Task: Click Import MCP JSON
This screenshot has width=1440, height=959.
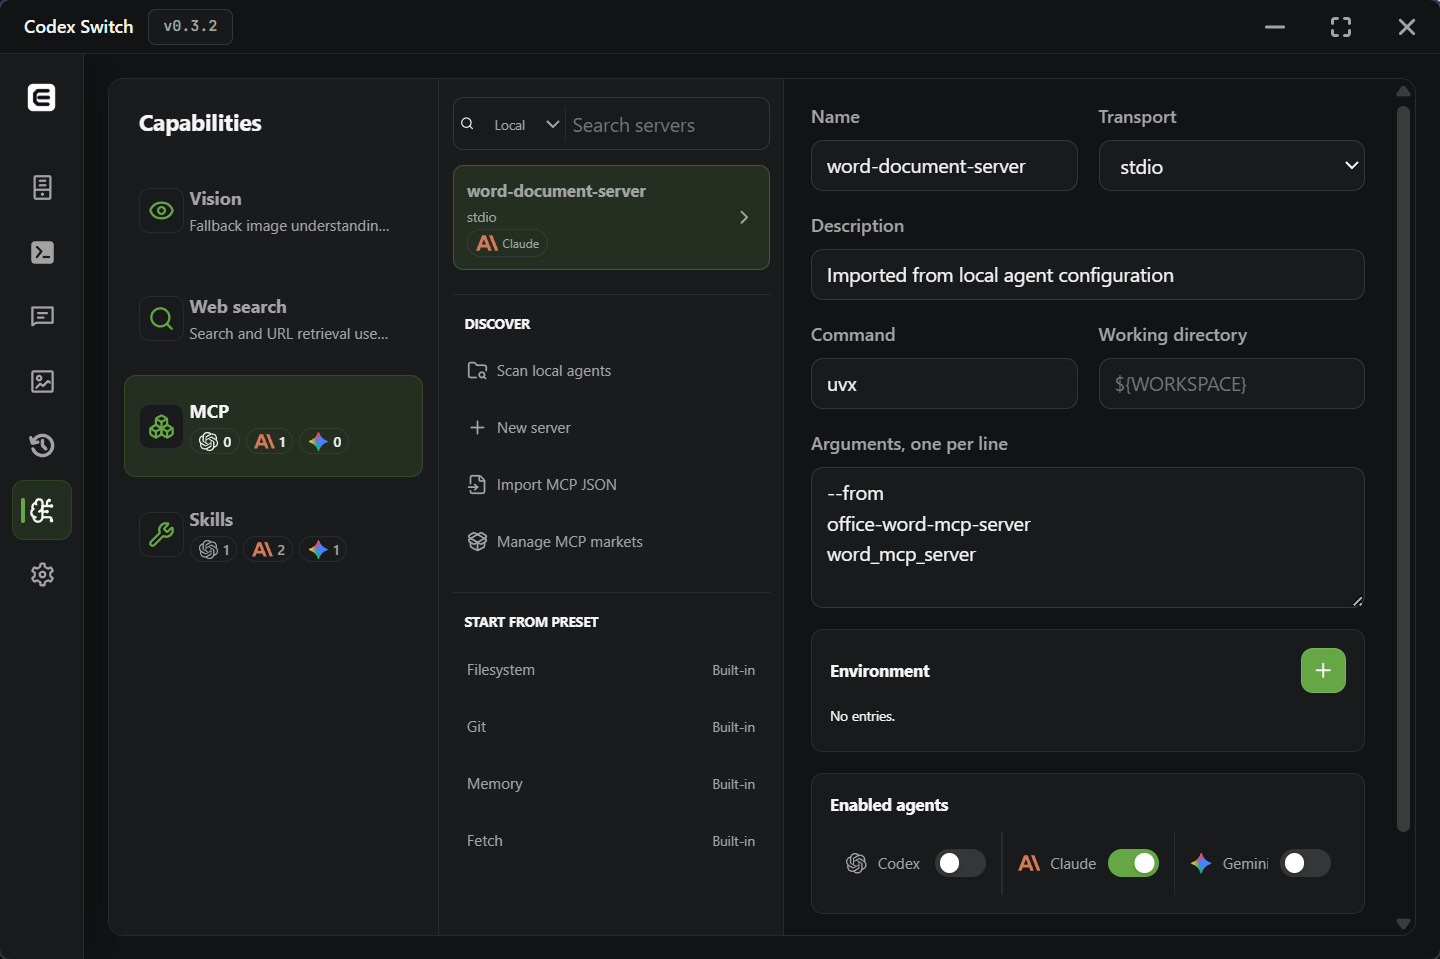Action: click(x=611, y=485)
